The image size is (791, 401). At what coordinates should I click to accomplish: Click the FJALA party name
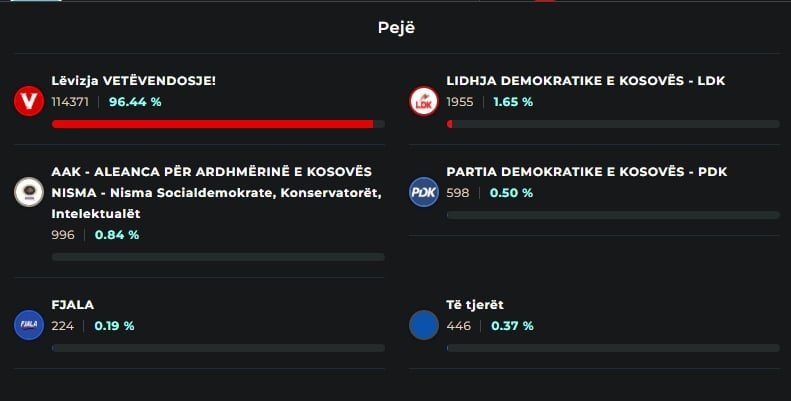73,305
